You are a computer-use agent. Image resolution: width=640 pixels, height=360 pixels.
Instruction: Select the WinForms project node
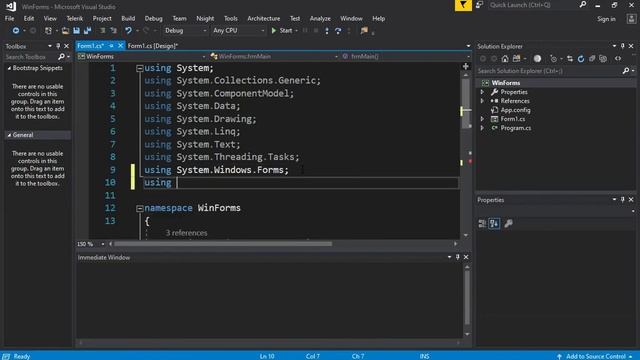pos(505,83)
